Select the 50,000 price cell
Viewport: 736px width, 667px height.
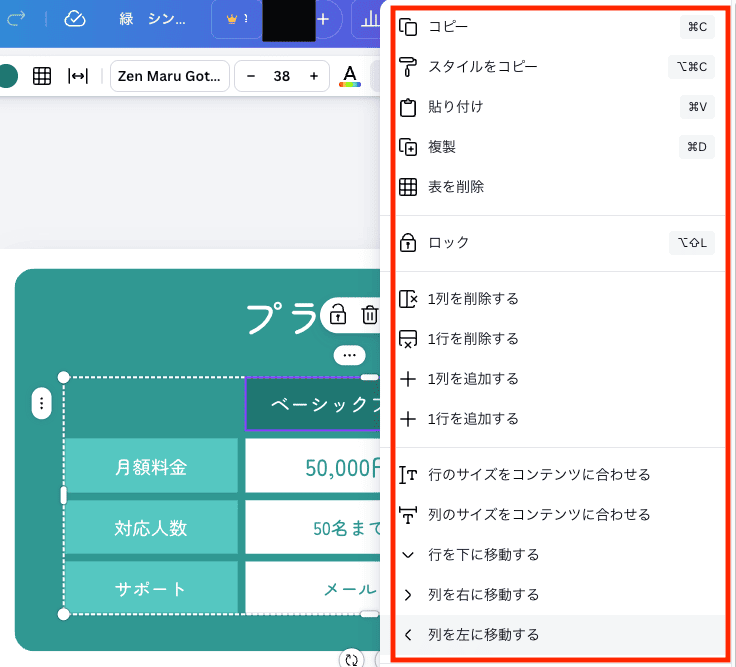click(x=313, y=466)
